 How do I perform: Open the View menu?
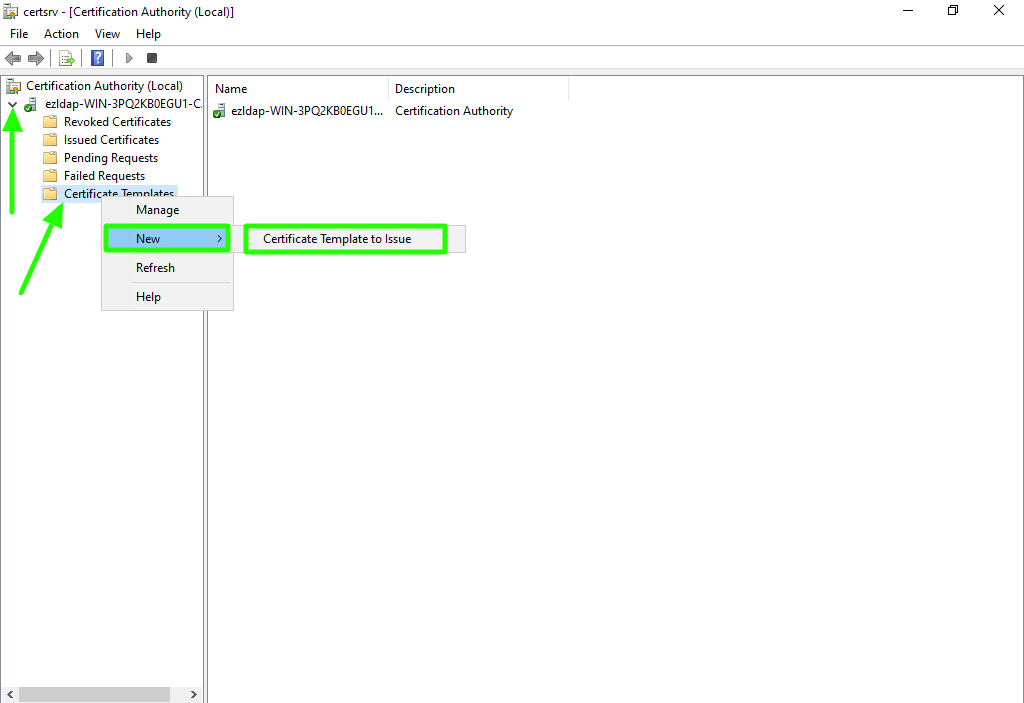point(107,34)
